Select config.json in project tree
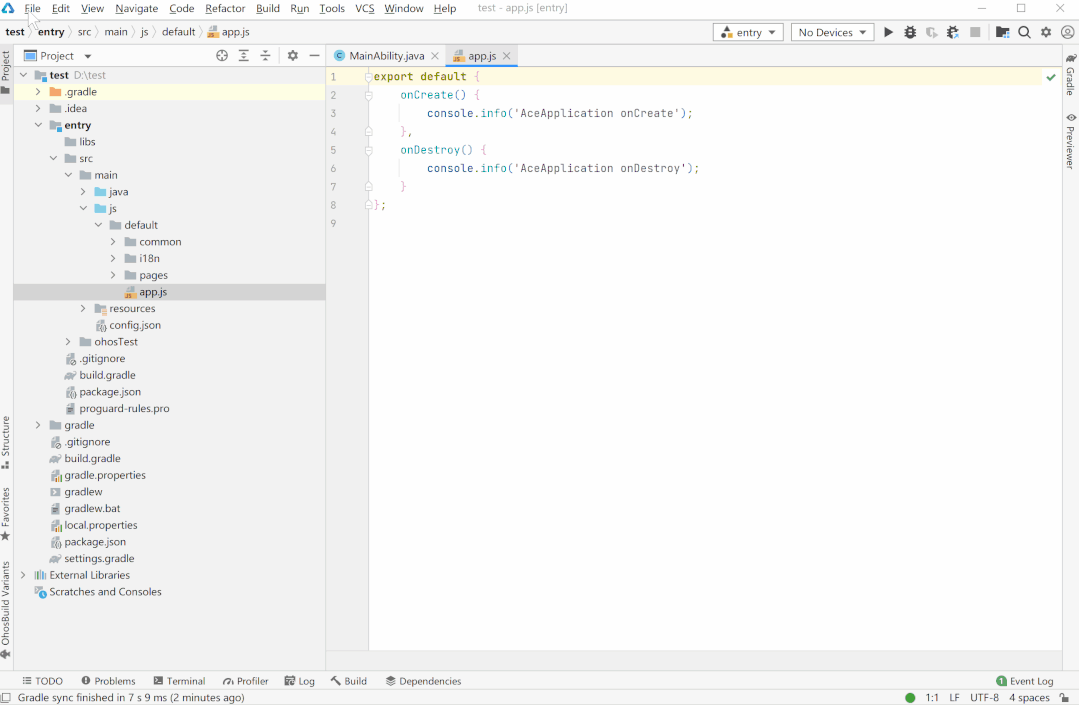The image size is (1079, 705). tap(135, 325)
